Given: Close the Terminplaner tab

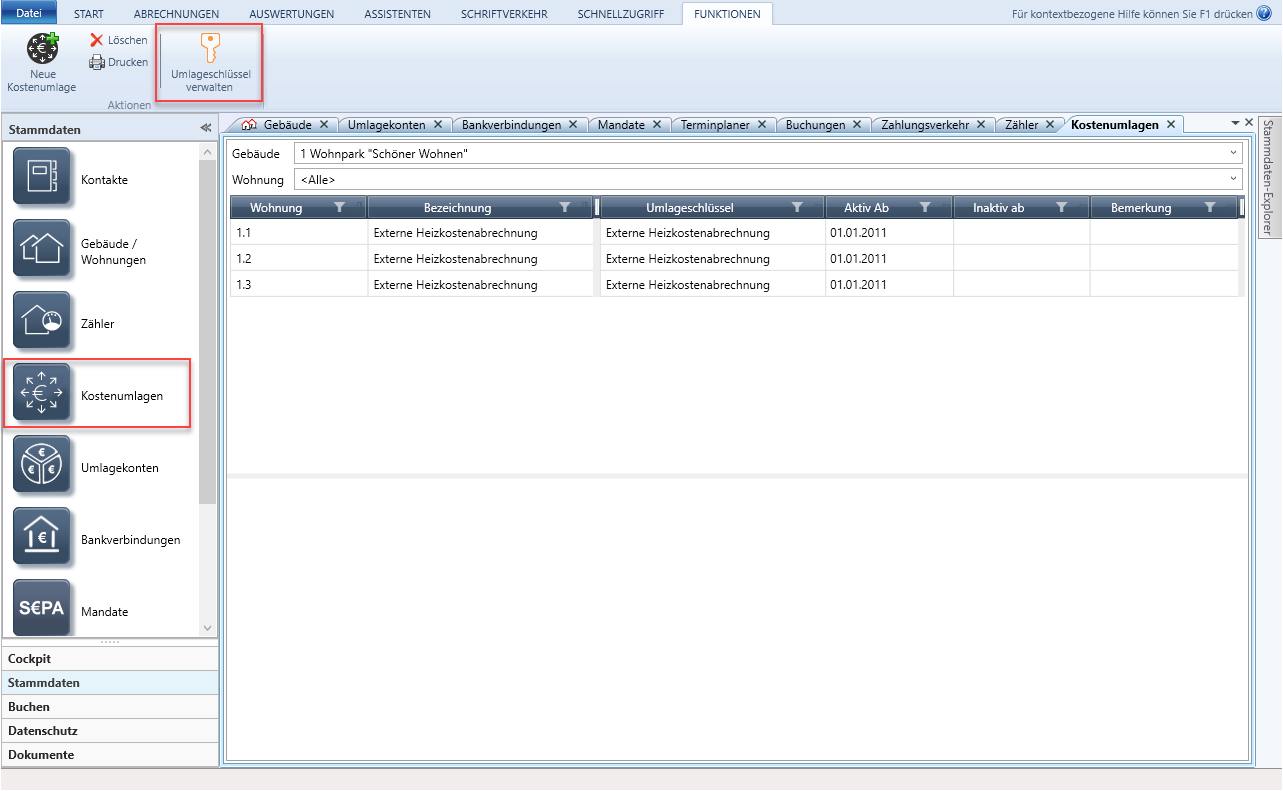Looking at the screenshot, I should 761,125.
